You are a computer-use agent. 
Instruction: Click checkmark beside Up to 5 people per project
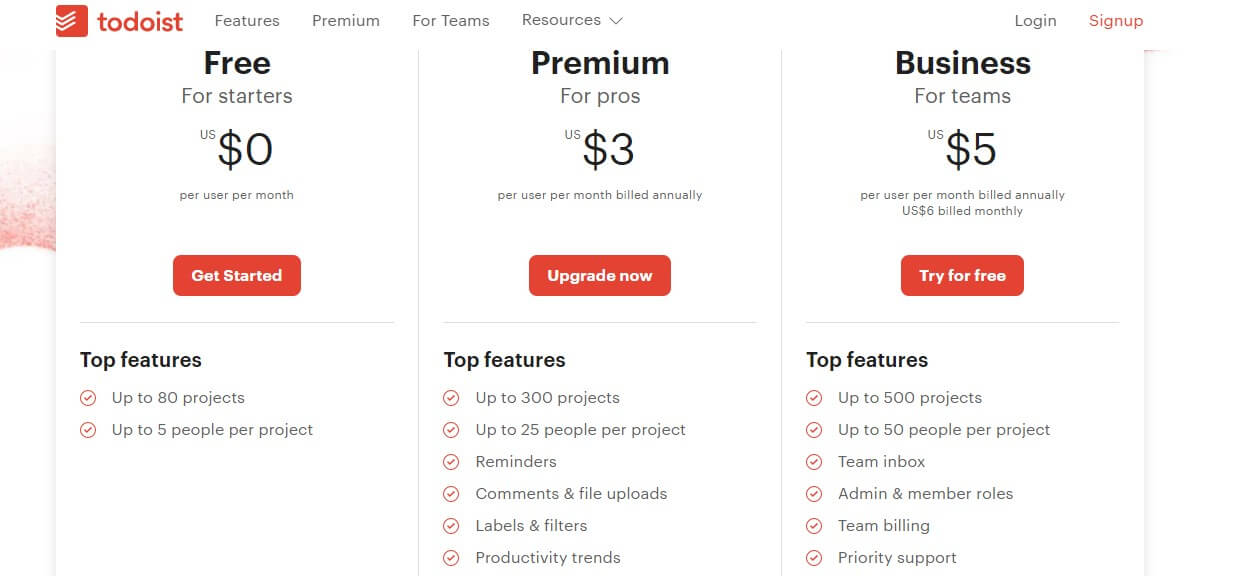(88, 430)
